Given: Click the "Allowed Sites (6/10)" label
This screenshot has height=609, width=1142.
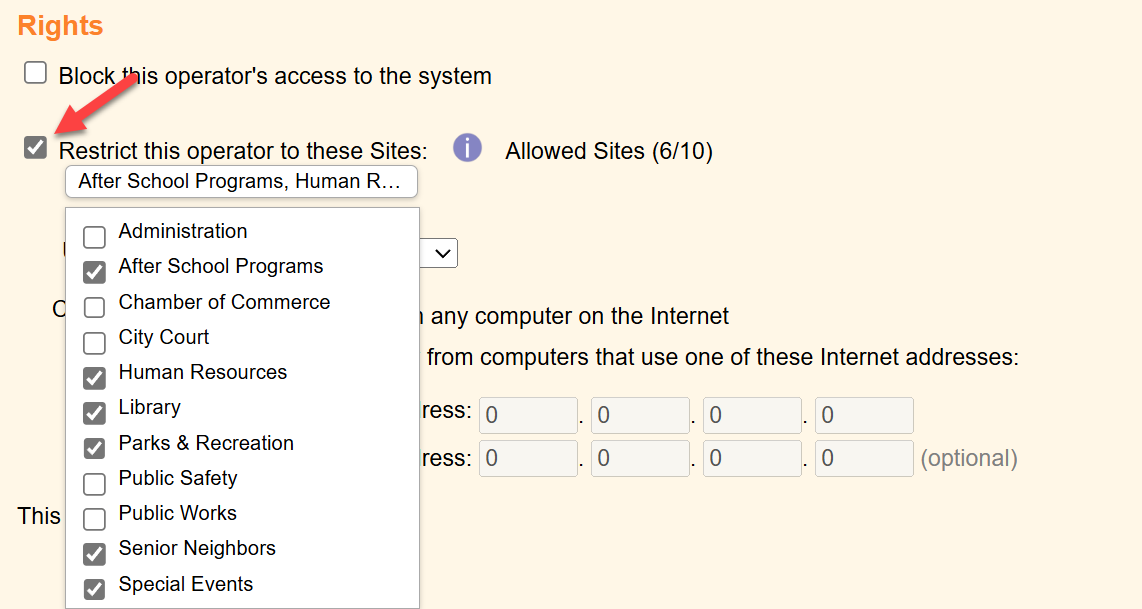Looking at the screenshot, I should click(608, 151).
